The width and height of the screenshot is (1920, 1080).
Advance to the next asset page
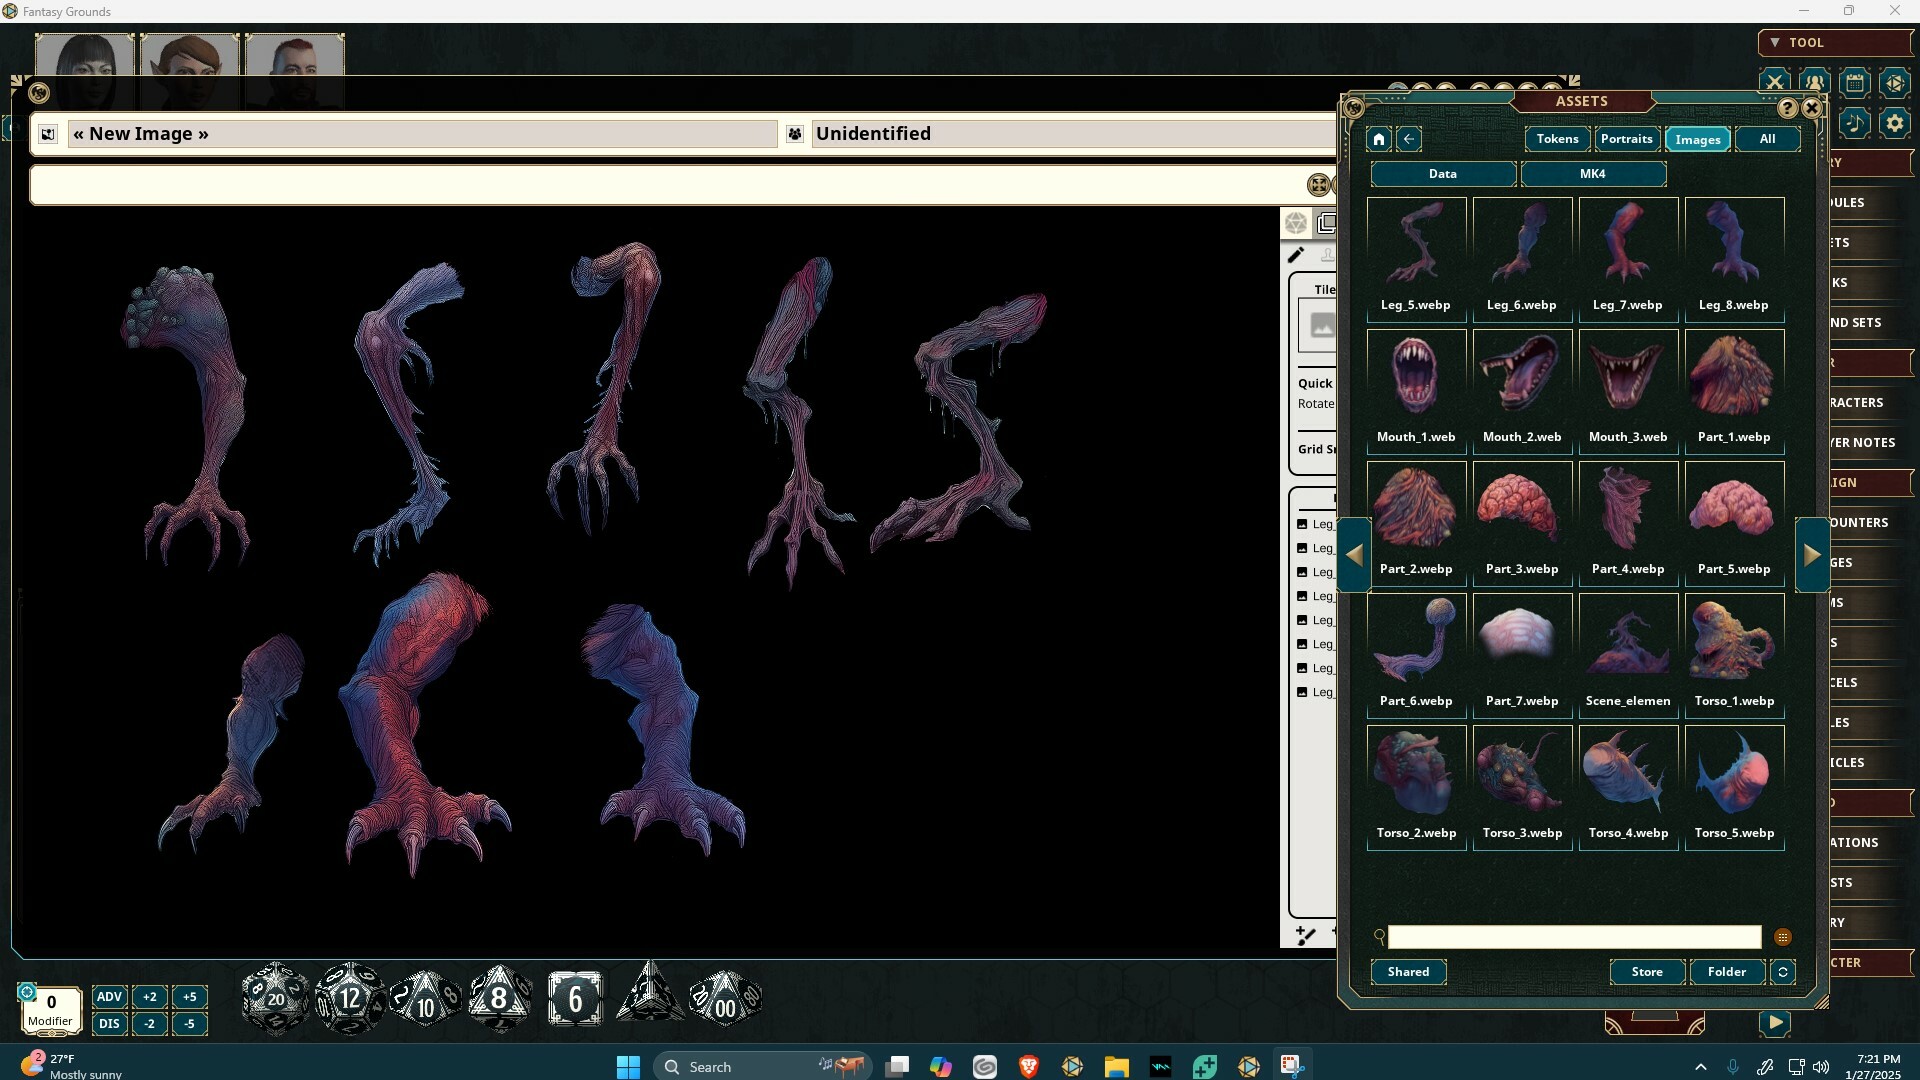pyautogui.click(x=1812, y=554)
